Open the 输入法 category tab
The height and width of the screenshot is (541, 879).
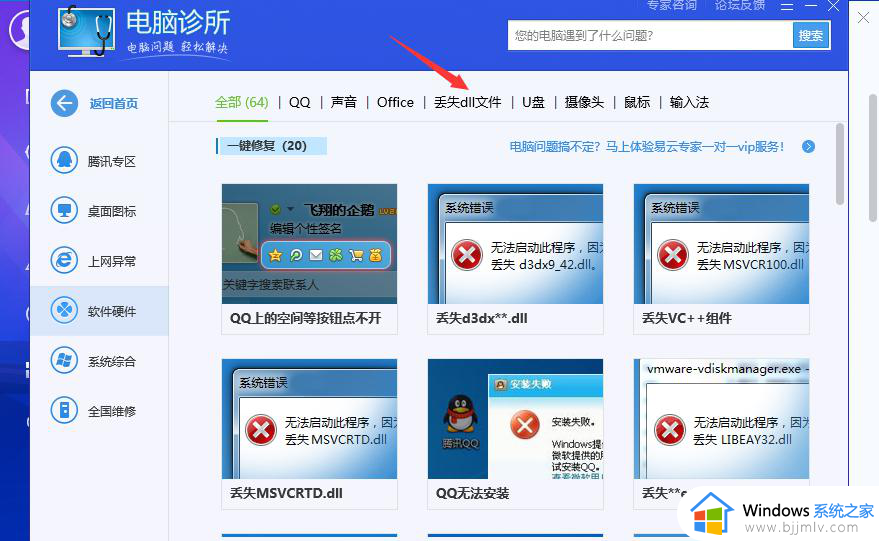tap(689, 103)
